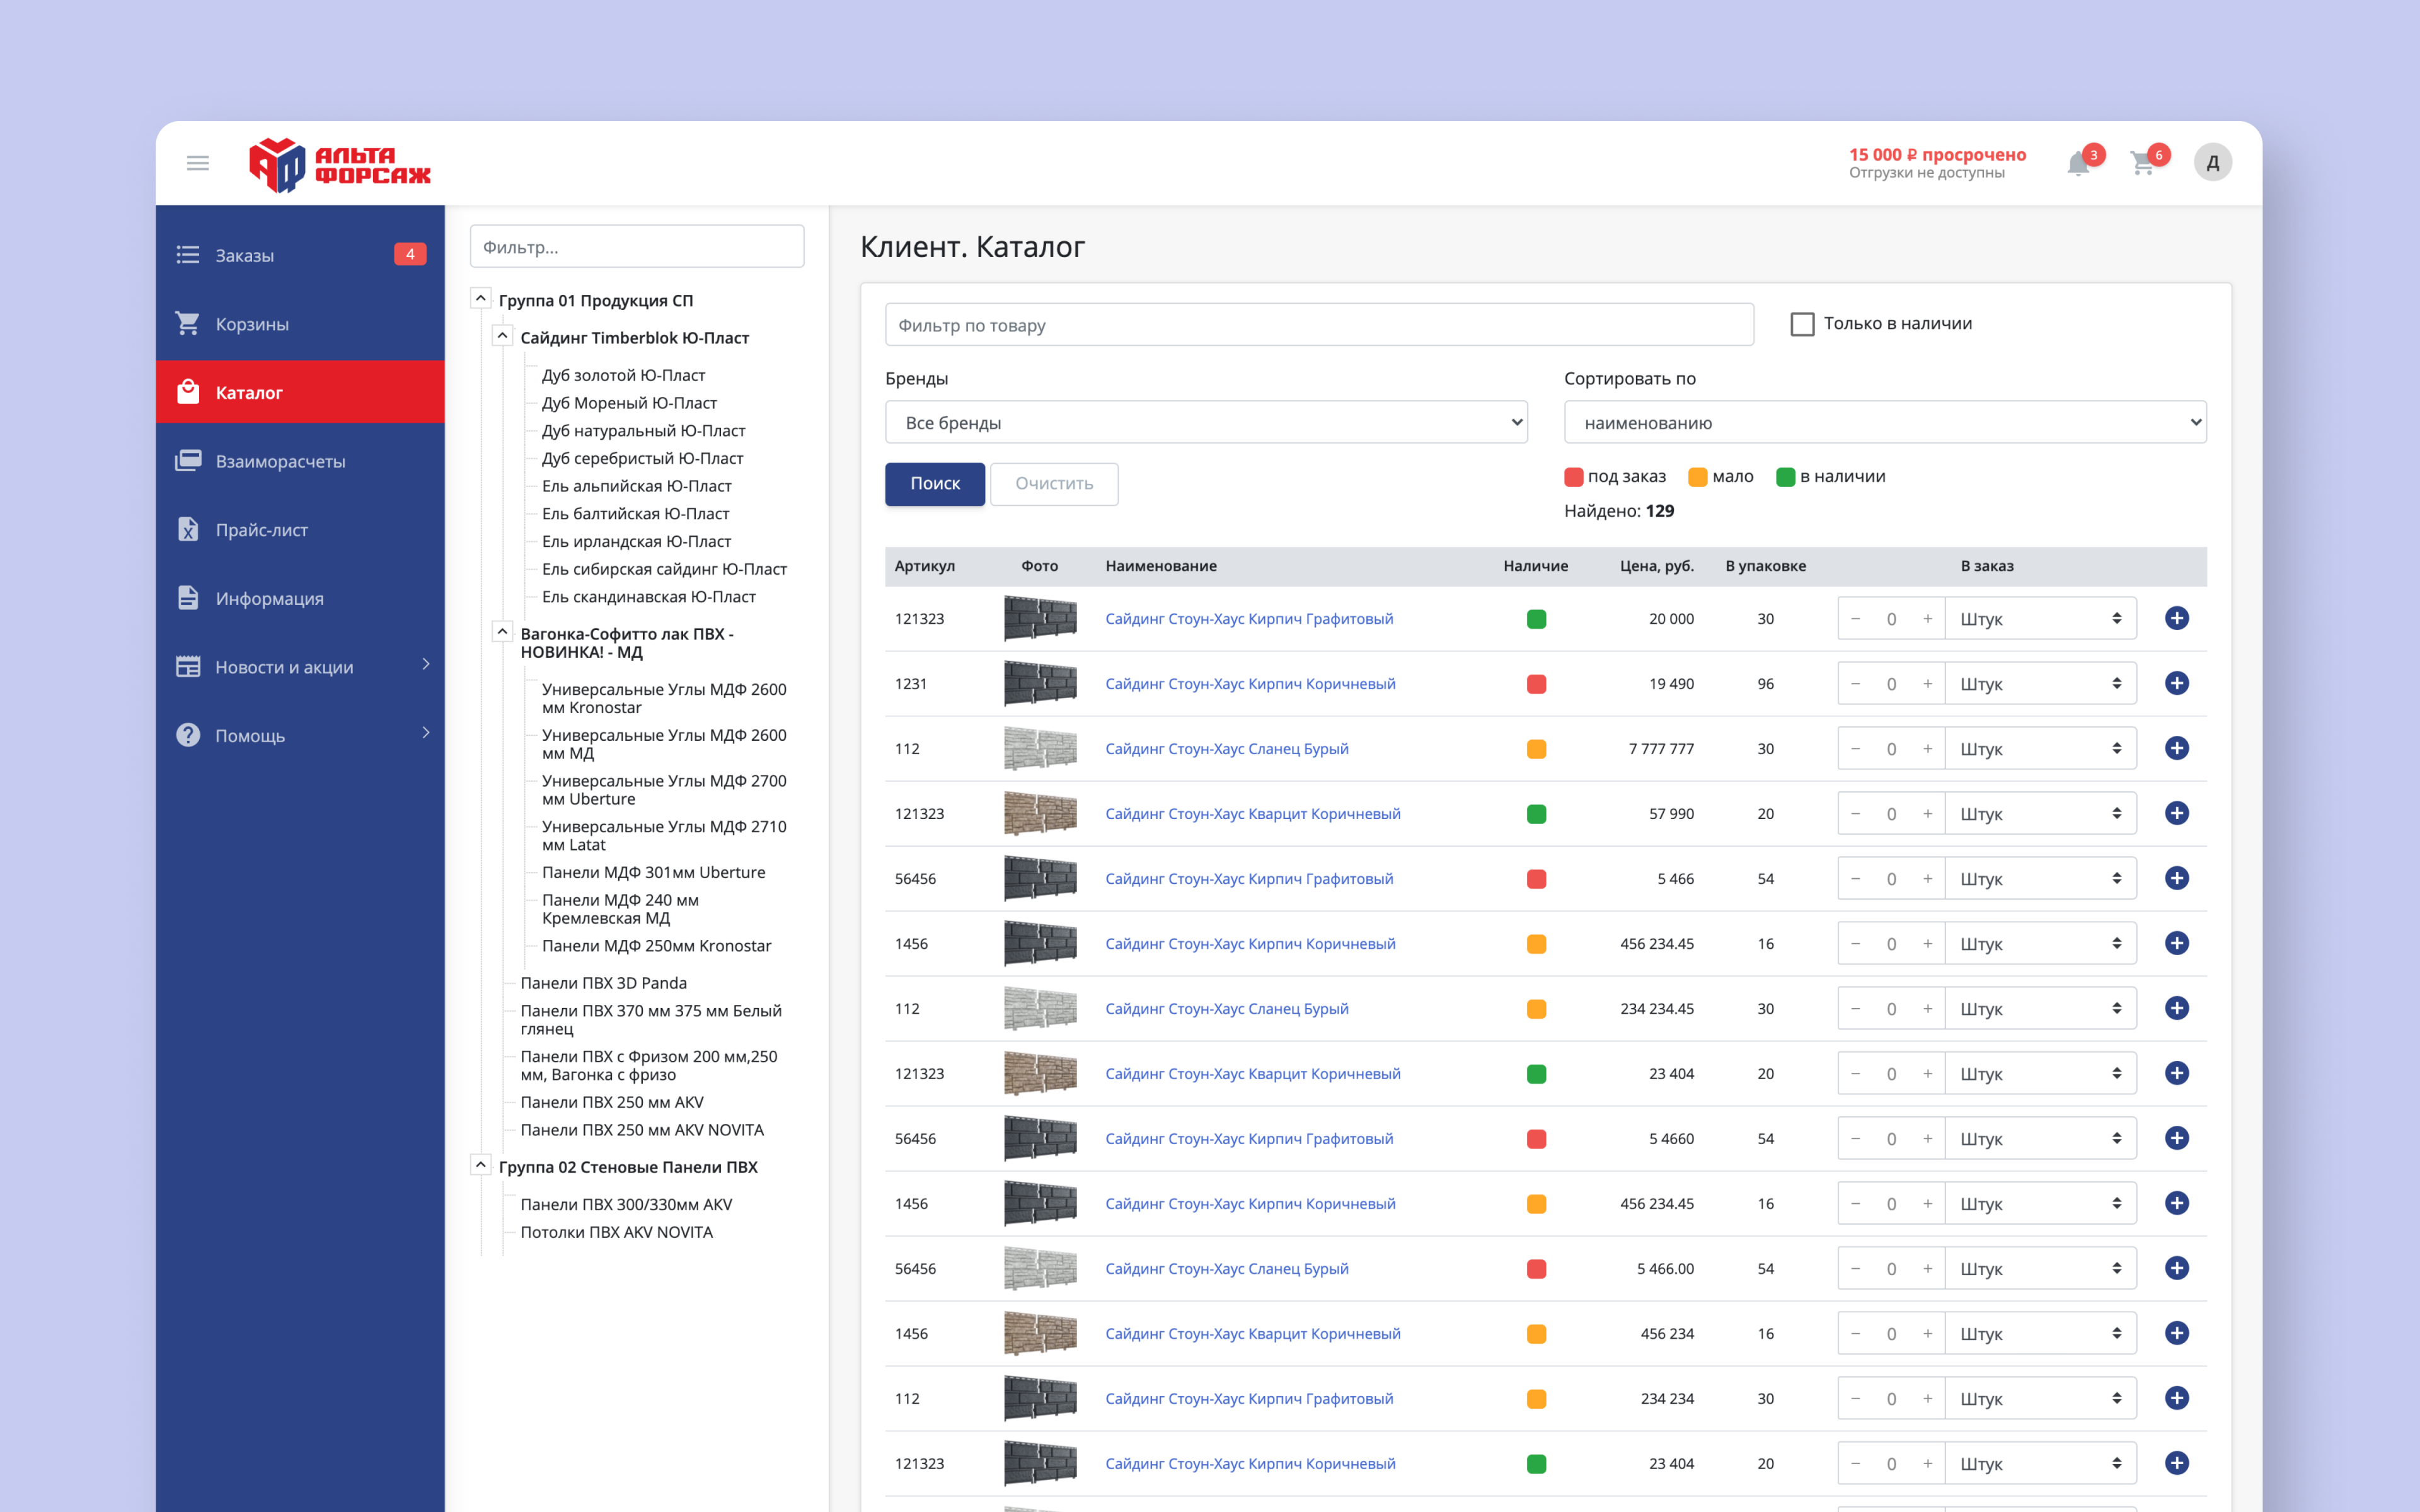
Task: Collapse the Сайдинг Timberblok Ю-Пласт node
Action: (x=503, y=336)
